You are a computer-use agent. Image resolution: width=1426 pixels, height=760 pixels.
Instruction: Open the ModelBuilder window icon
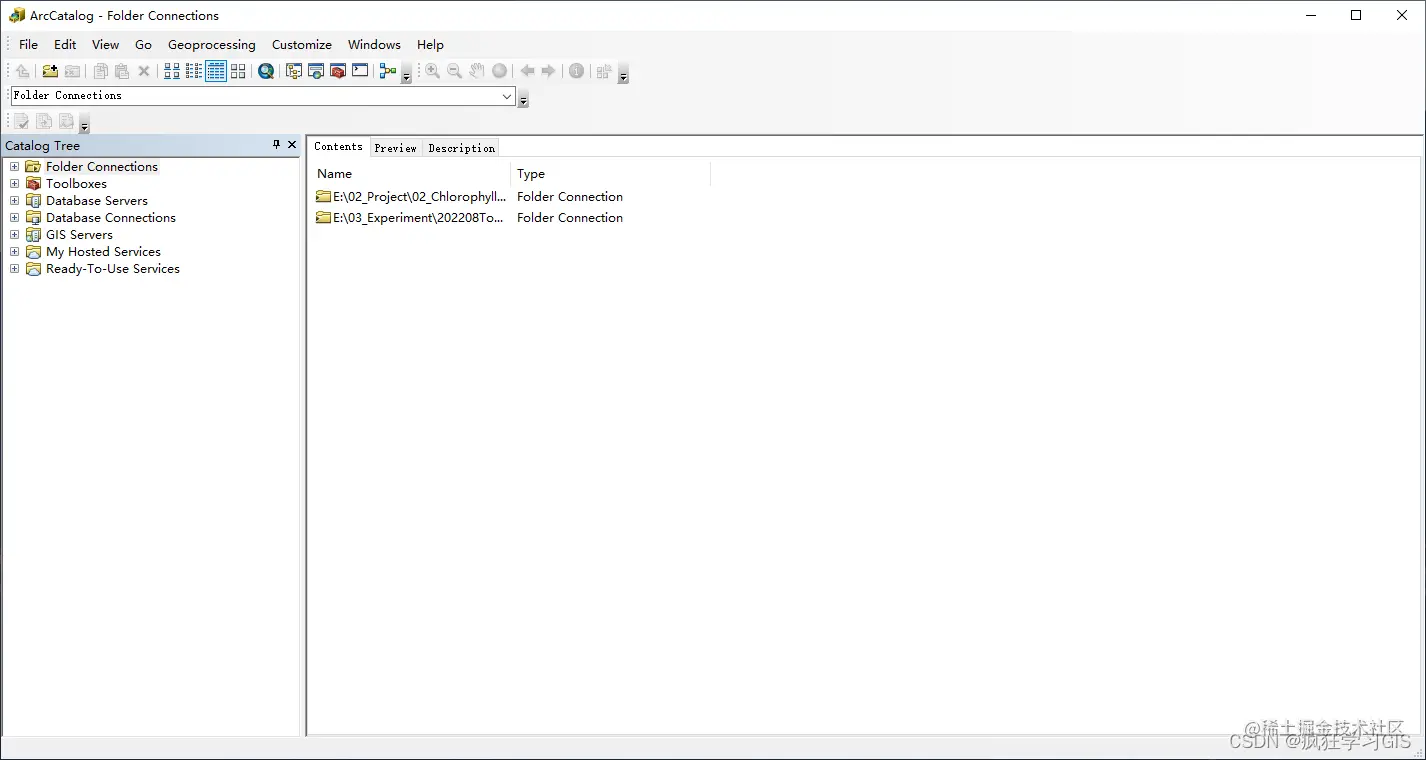point(388,71)
